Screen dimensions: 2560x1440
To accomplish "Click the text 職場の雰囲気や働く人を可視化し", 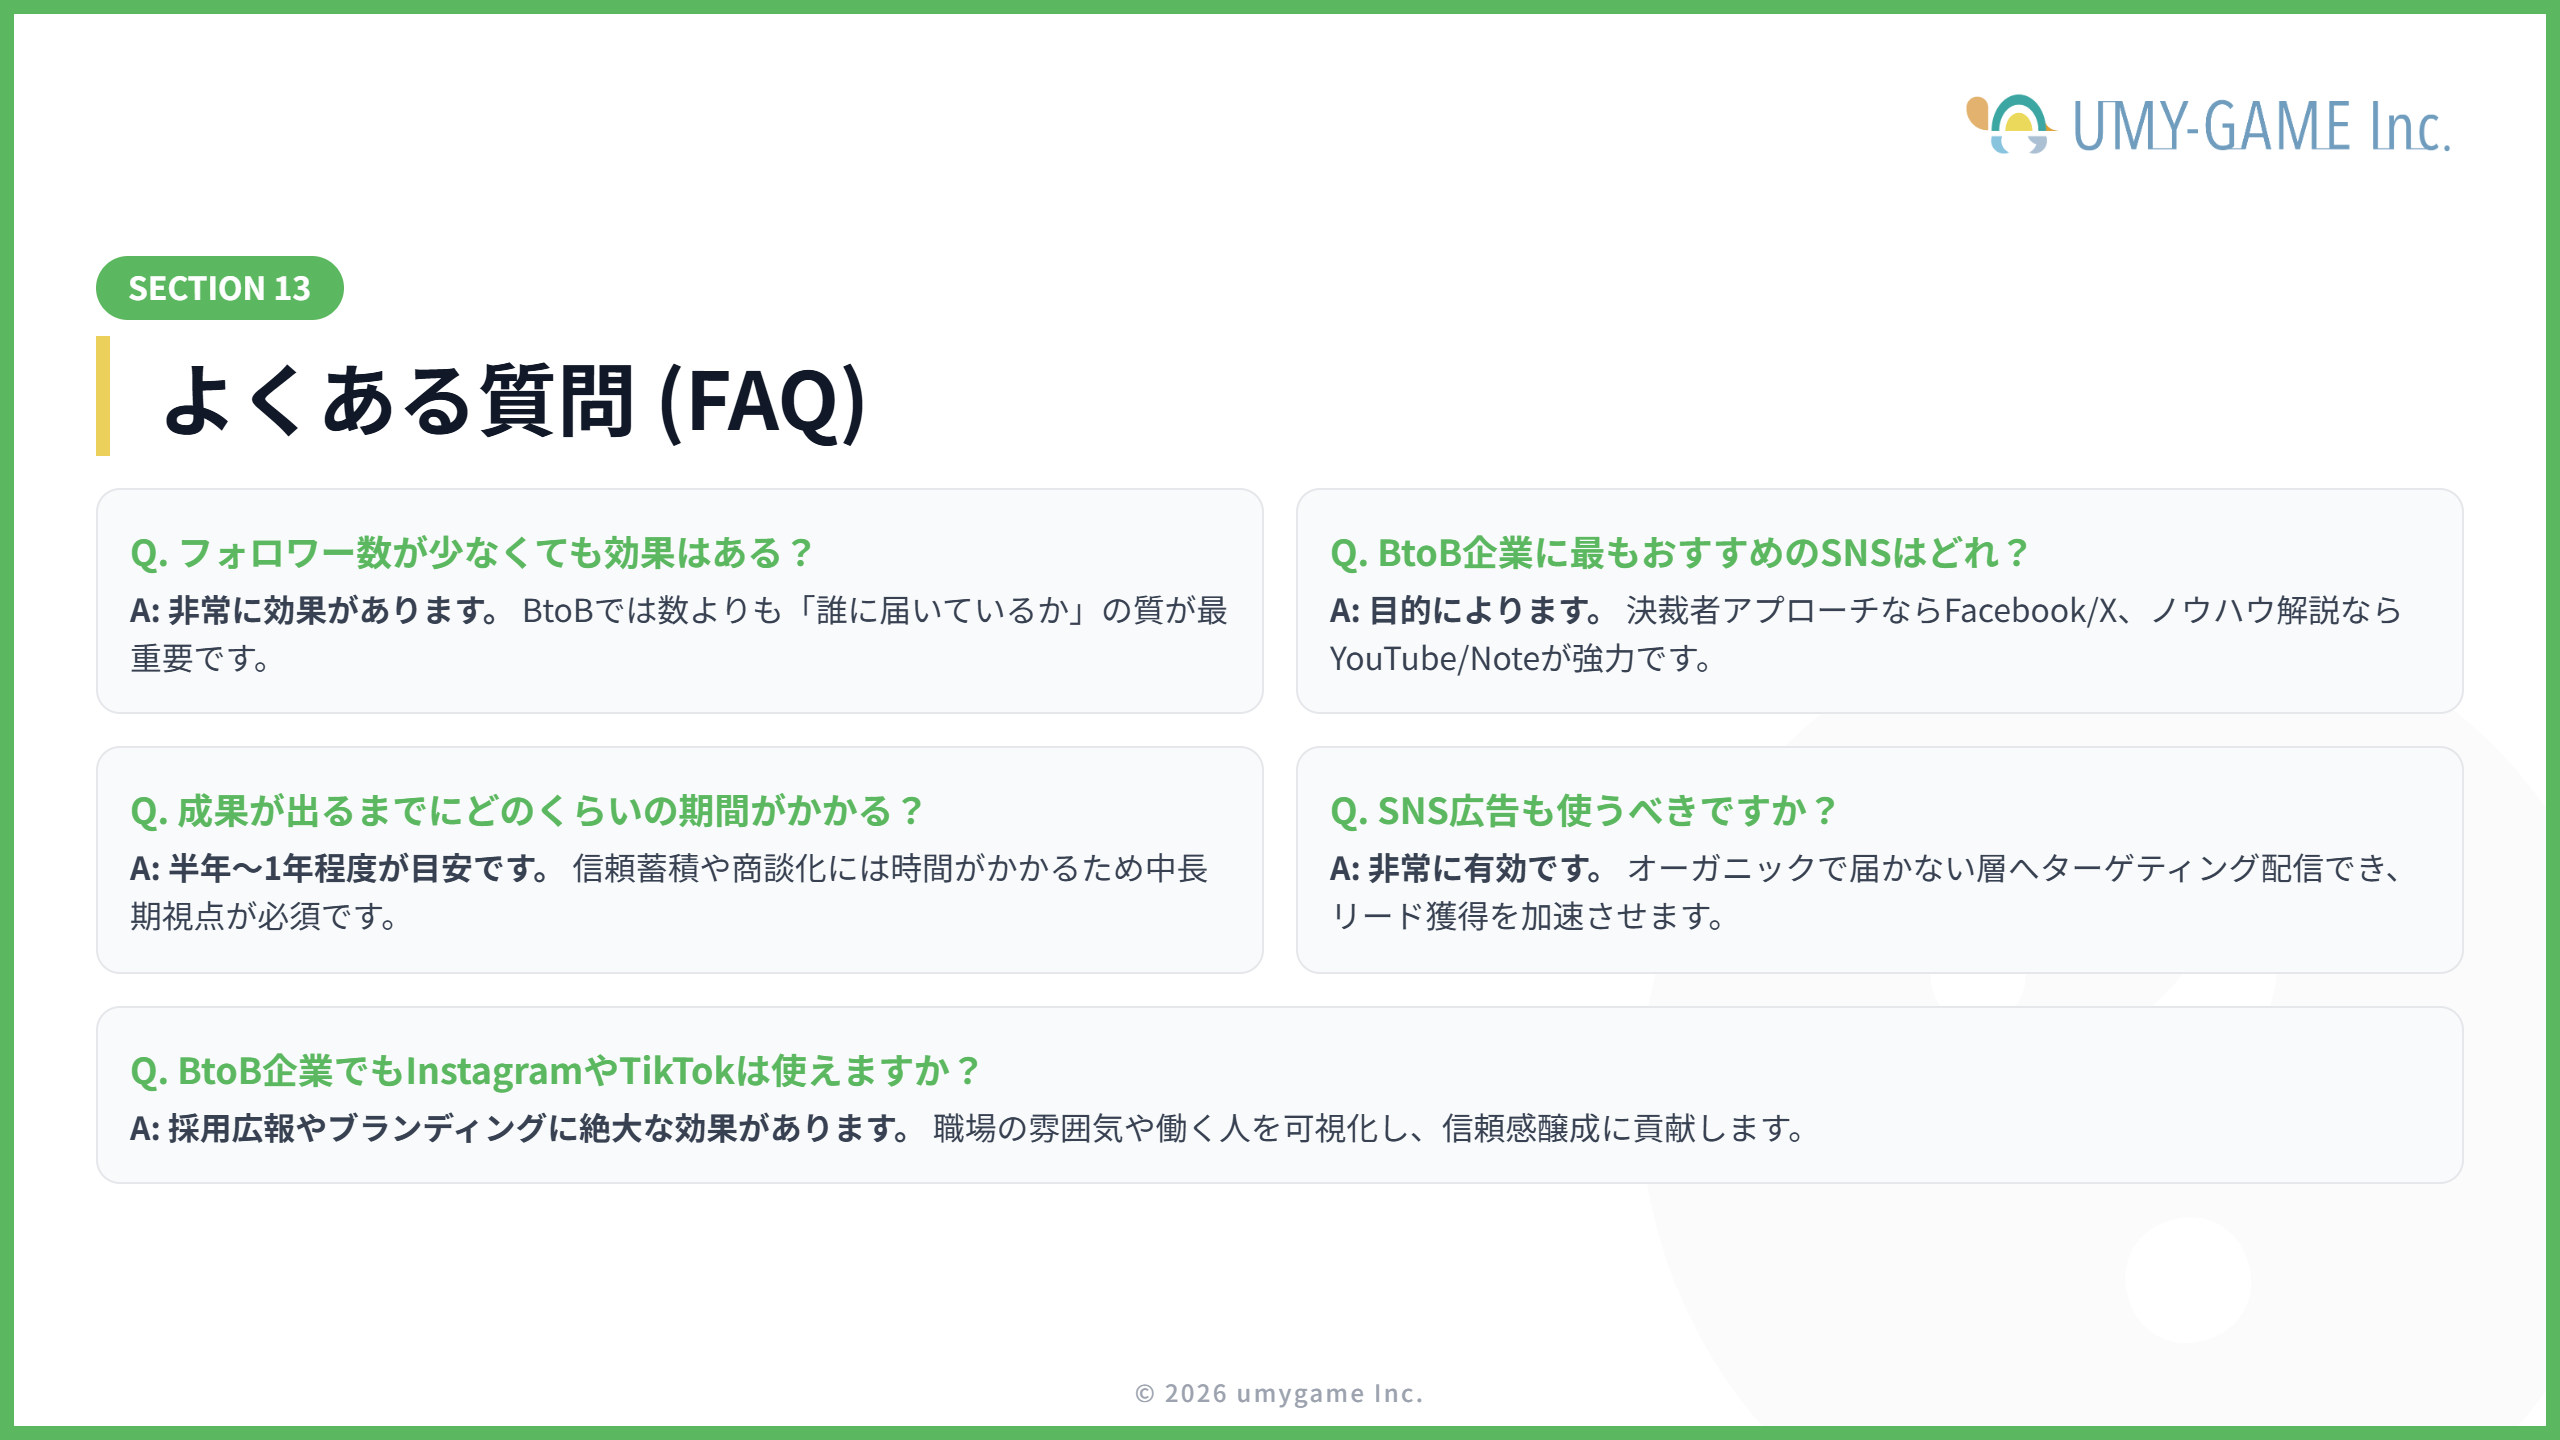I will (x=1170, y=1128).
